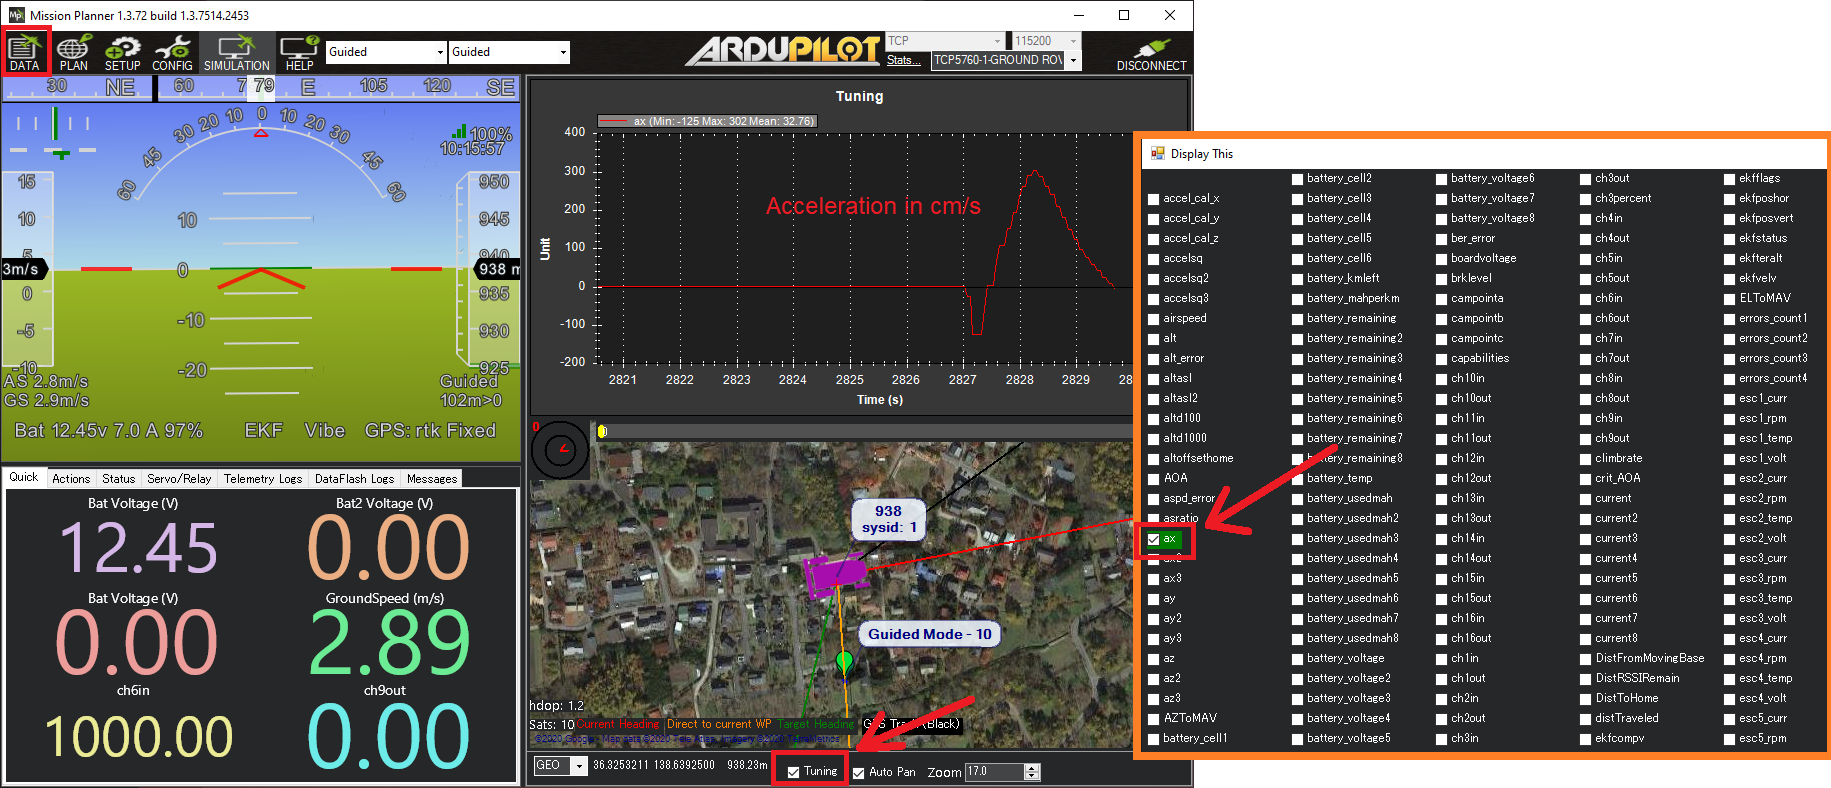This screenshot has width=1831, height=788.
Task: Open the HELP icon
Action: coord(299,52)
